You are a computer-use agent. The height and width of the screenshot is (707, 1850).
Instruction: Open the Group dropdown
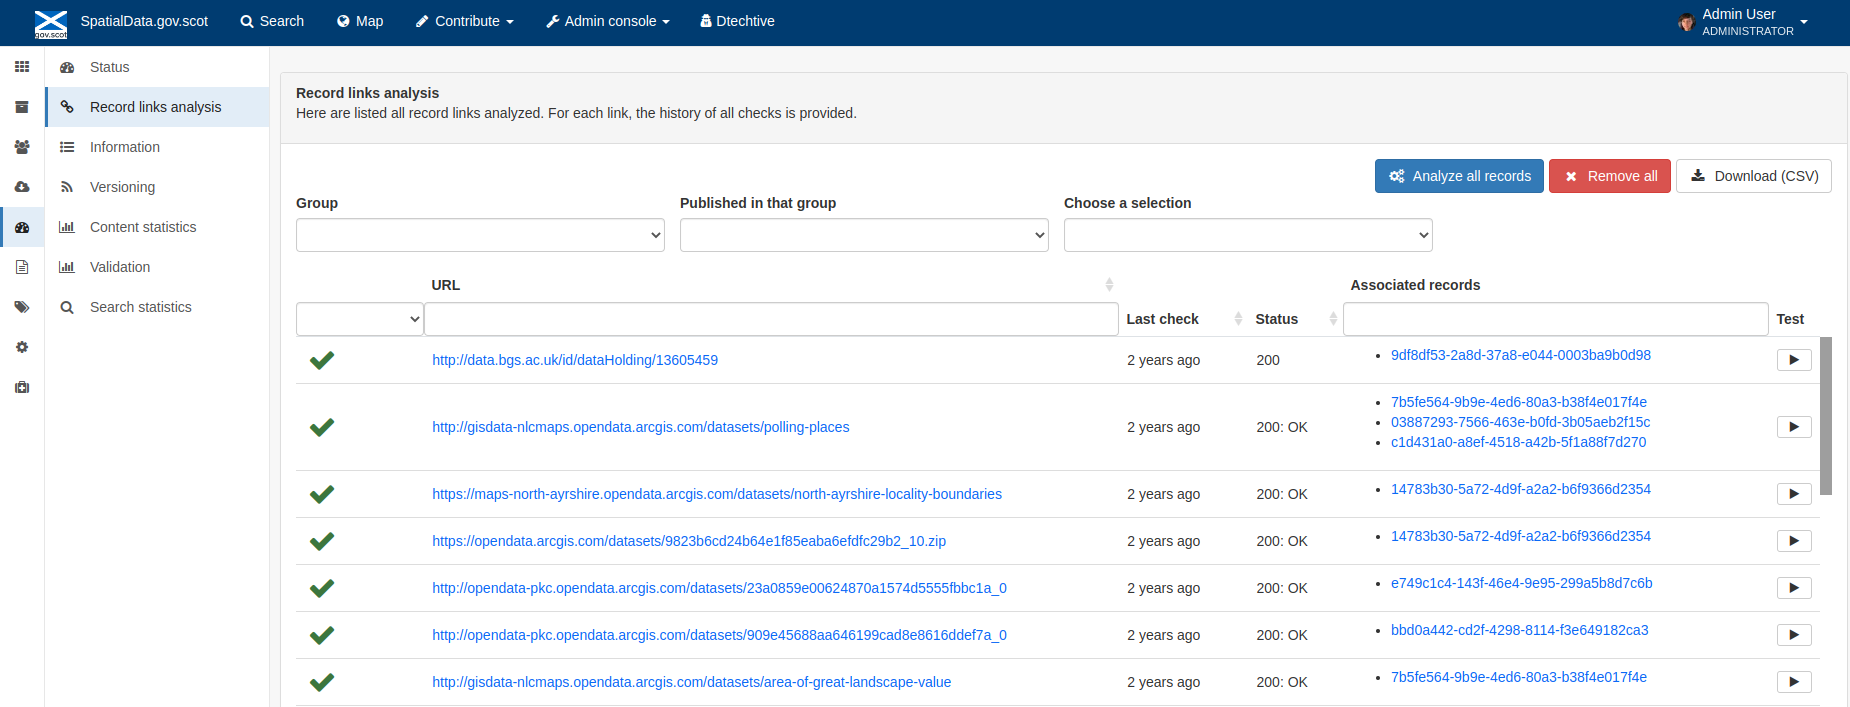(480, 235)
